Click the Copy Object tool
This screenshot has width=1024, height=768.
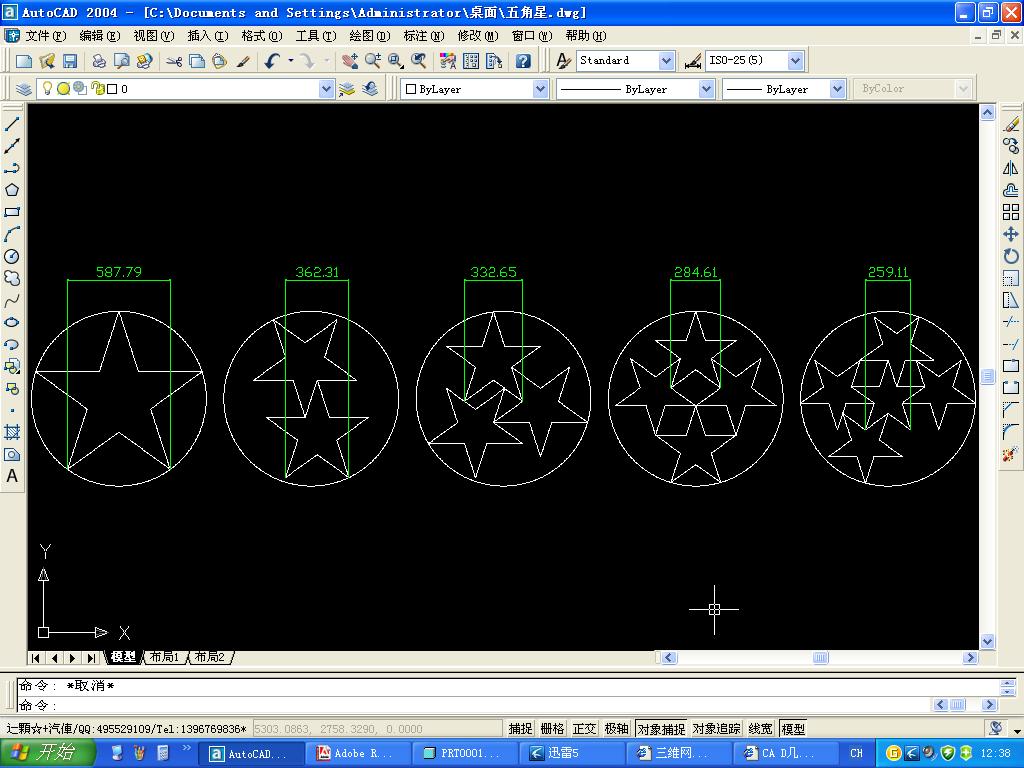coord(1011,146)
